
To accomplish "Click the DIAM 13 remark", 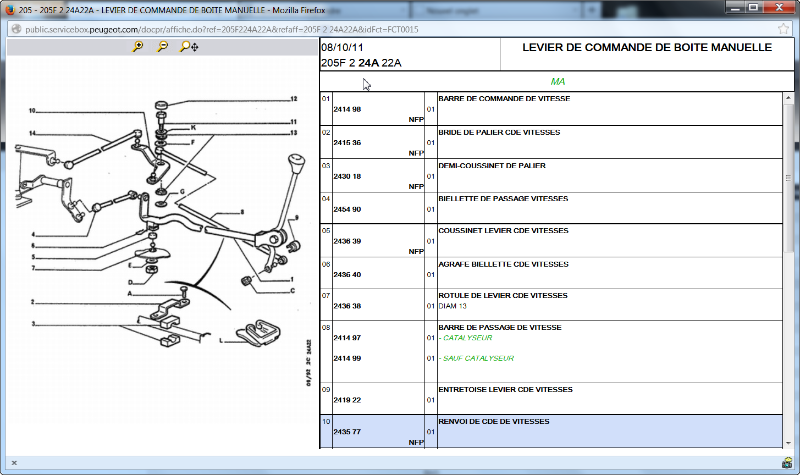I will pos(453,306).
